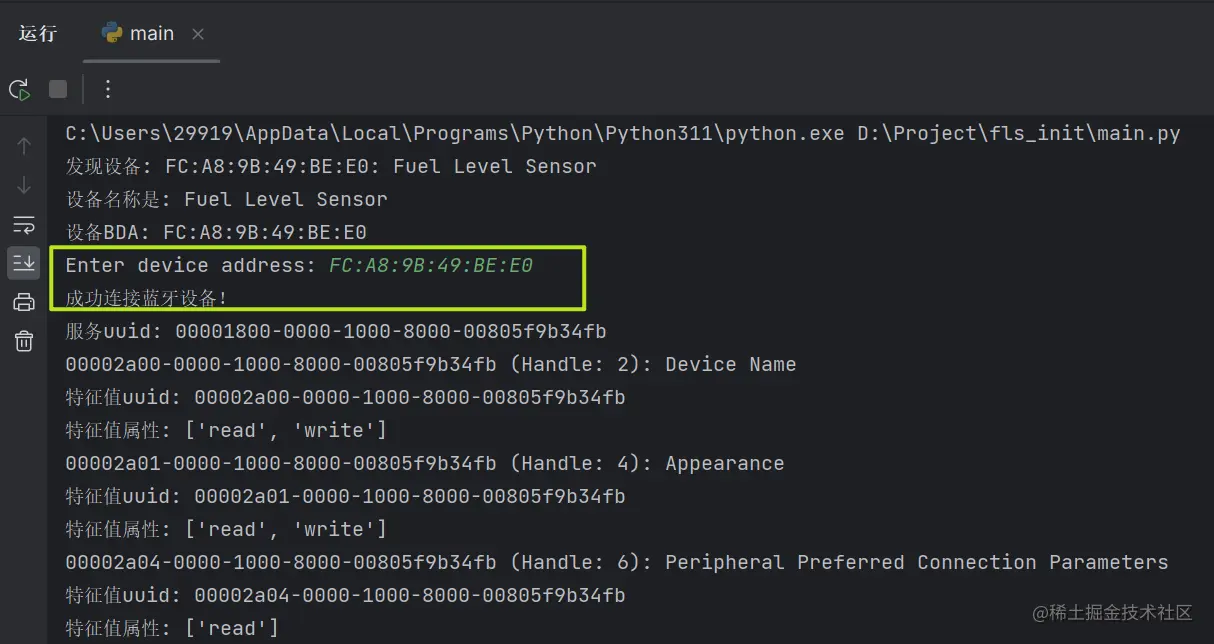
Task: Click the 发现设备 Fuel Level Sensor line
Action: coord(330,166)
